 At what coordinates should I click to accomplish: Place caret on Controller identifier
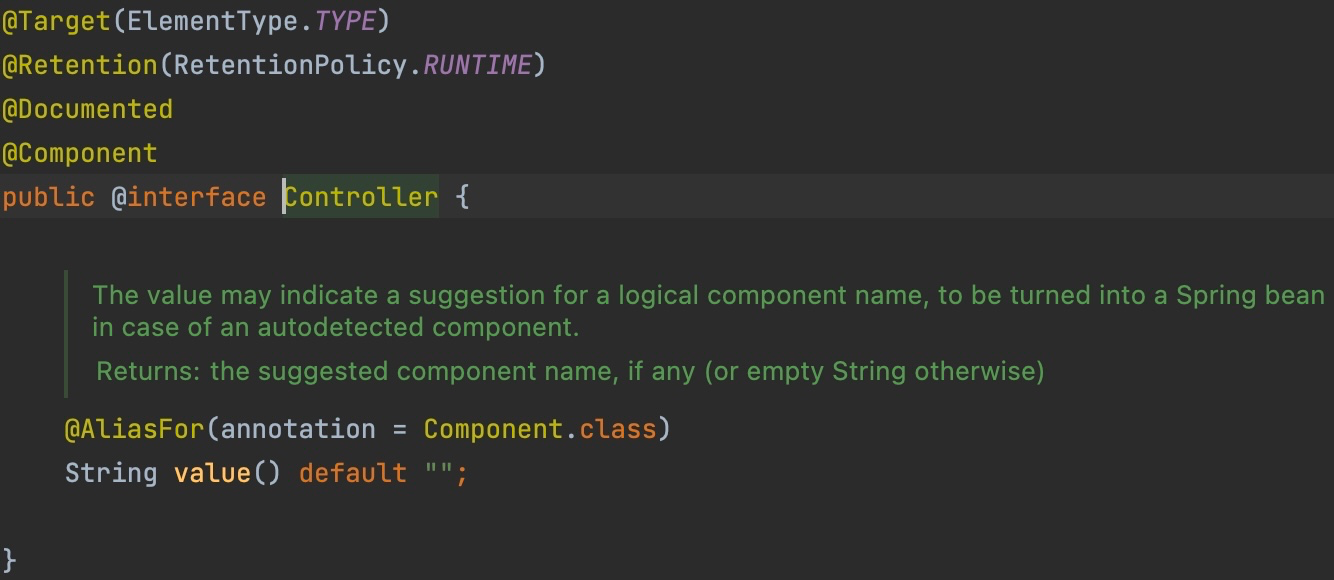click(361, 197)
